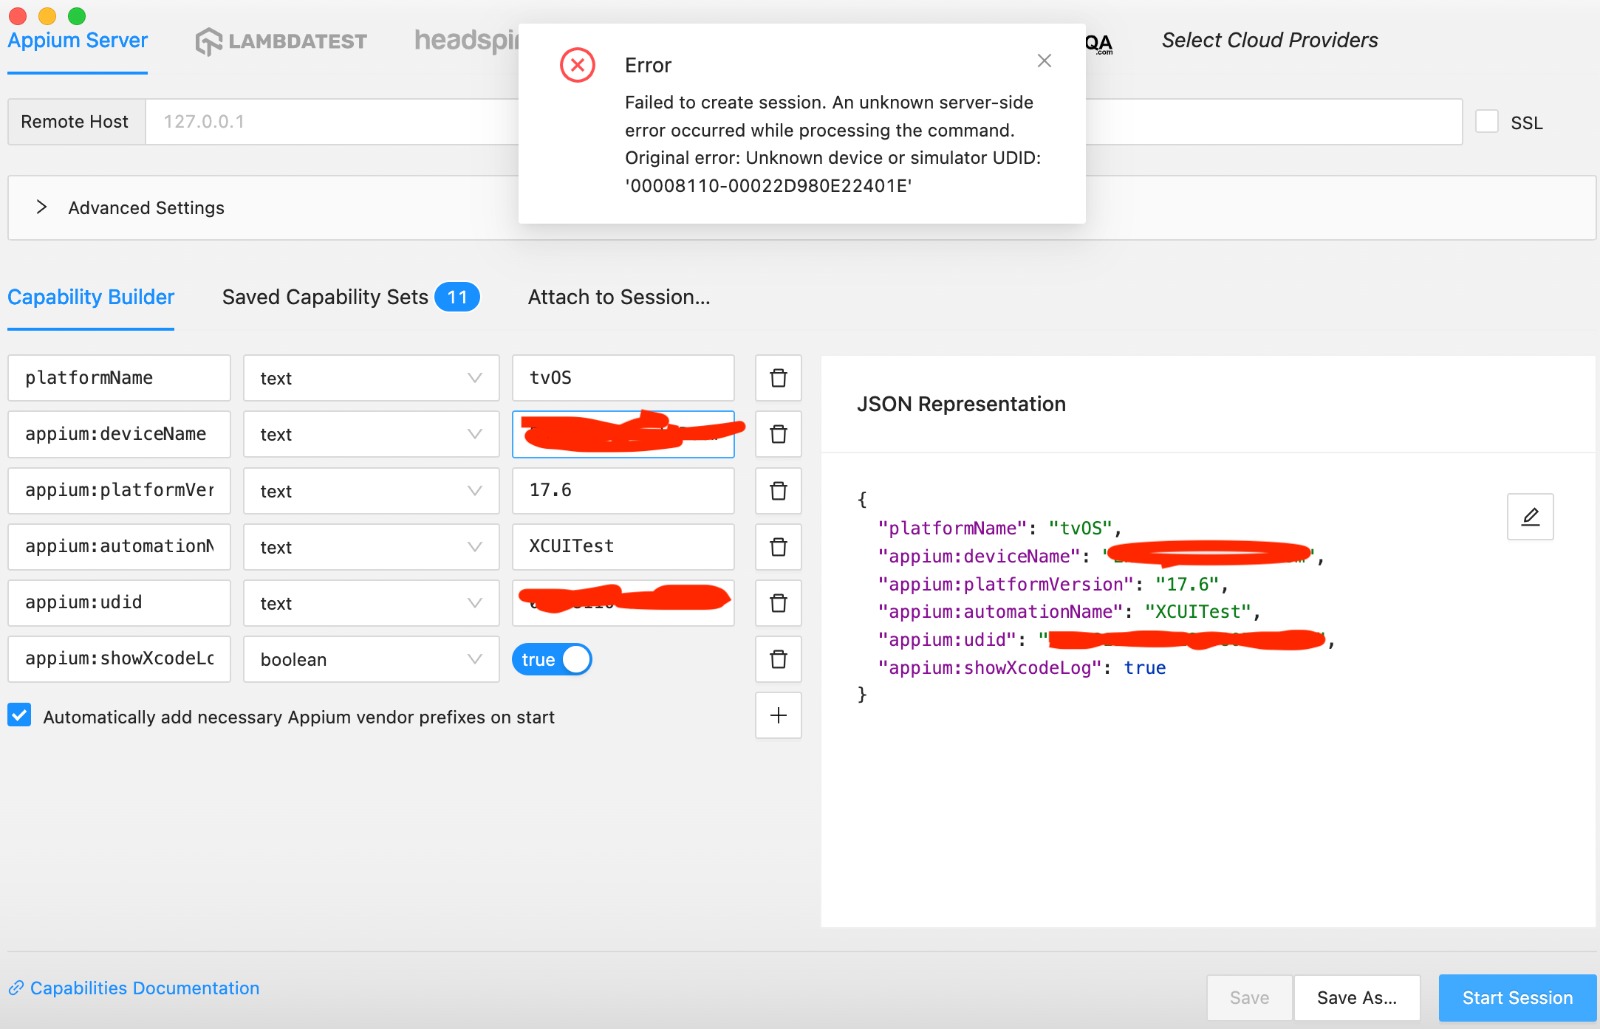Open type dropdown for appium:deviceName
Viewport: 1600px width, 1029px height.
click(371, 434)
